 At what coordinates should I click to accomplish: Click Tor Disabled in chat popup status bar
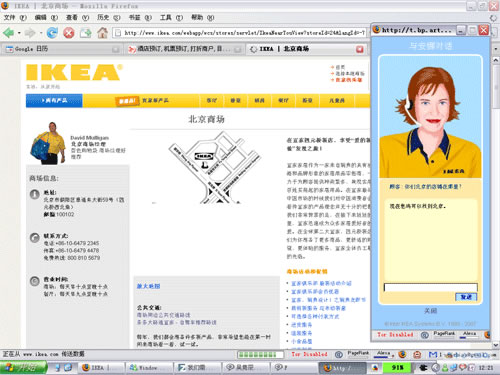pos(395,334)
